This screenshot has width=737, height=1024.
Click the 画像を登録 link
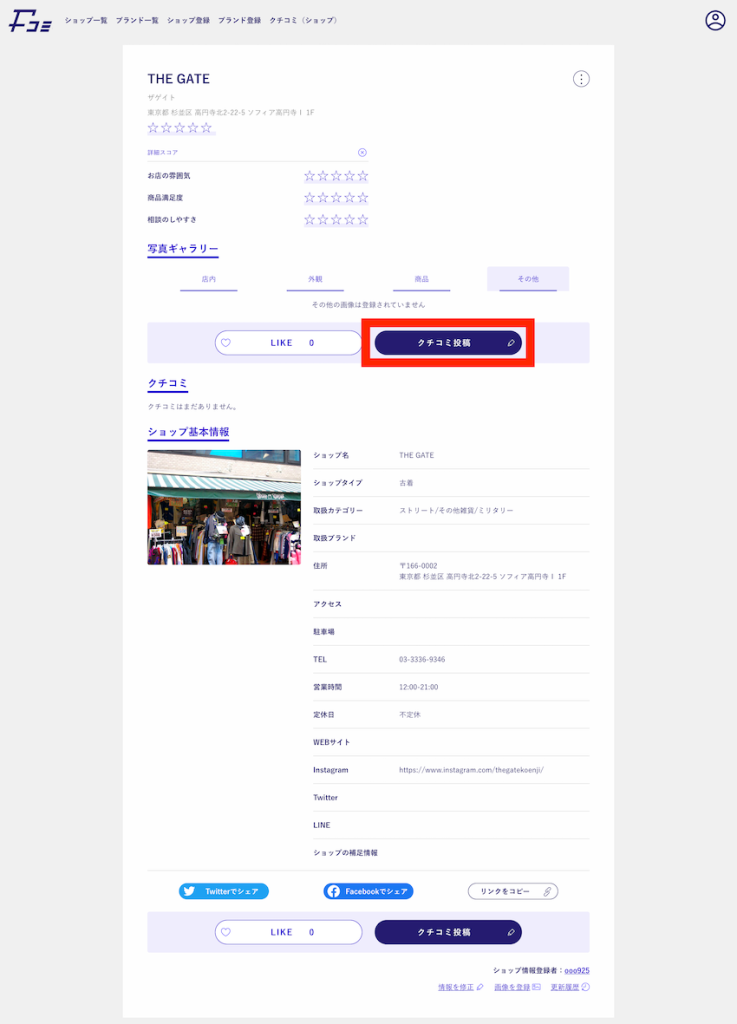(517, 987)
